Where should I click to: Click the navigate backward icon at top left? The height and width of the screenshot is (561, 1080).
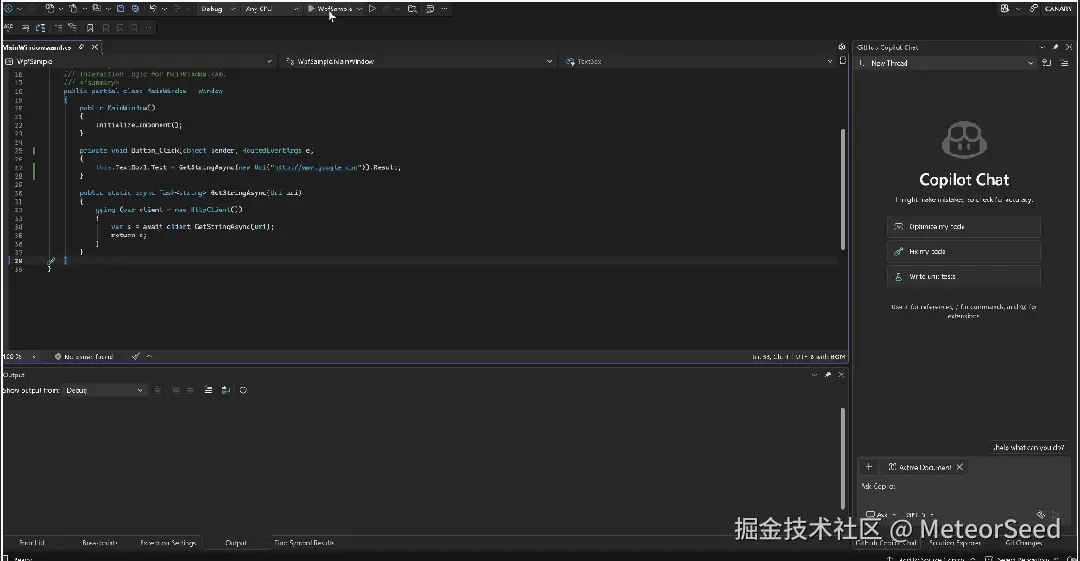8,9
